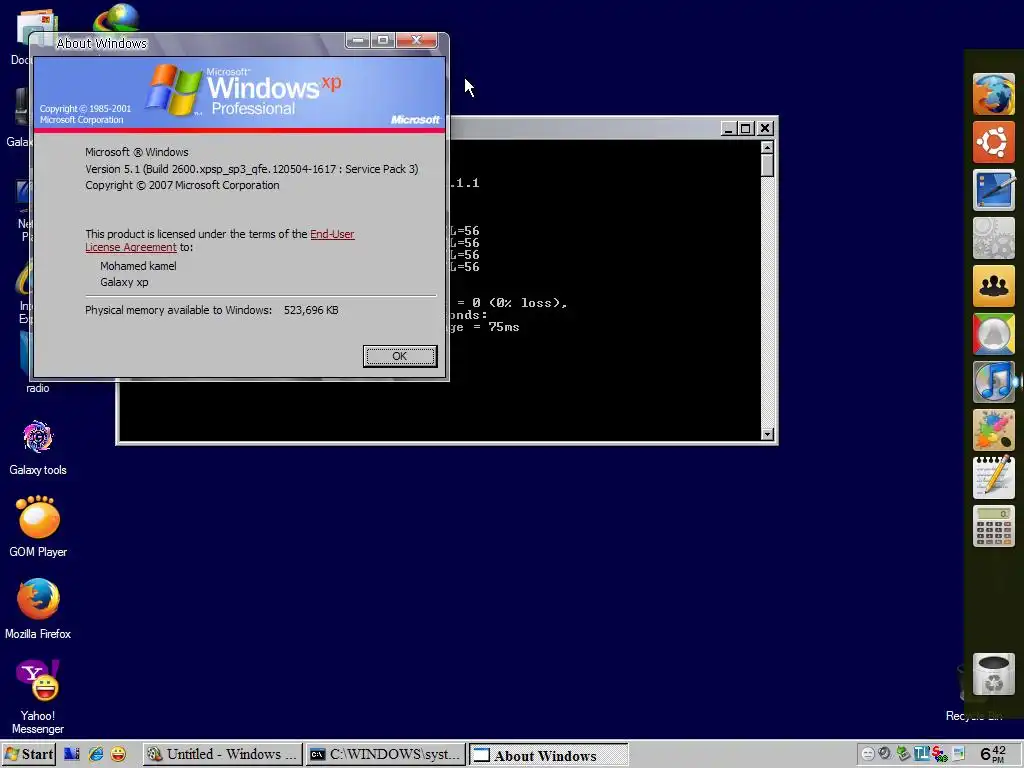Launch GOM Player desktop icon

pos(38,526)
